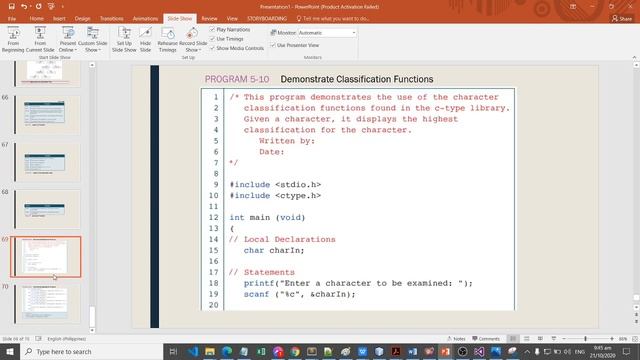The image size is (640, 360).
Task: Click the zoom slider handle
Action: 585,339
